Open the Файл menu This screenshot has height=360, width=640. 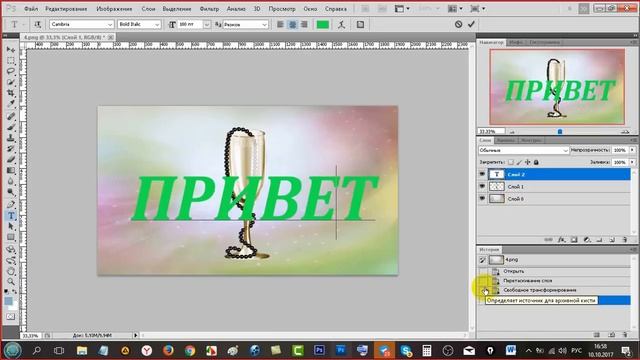click(x=31, y=9)
